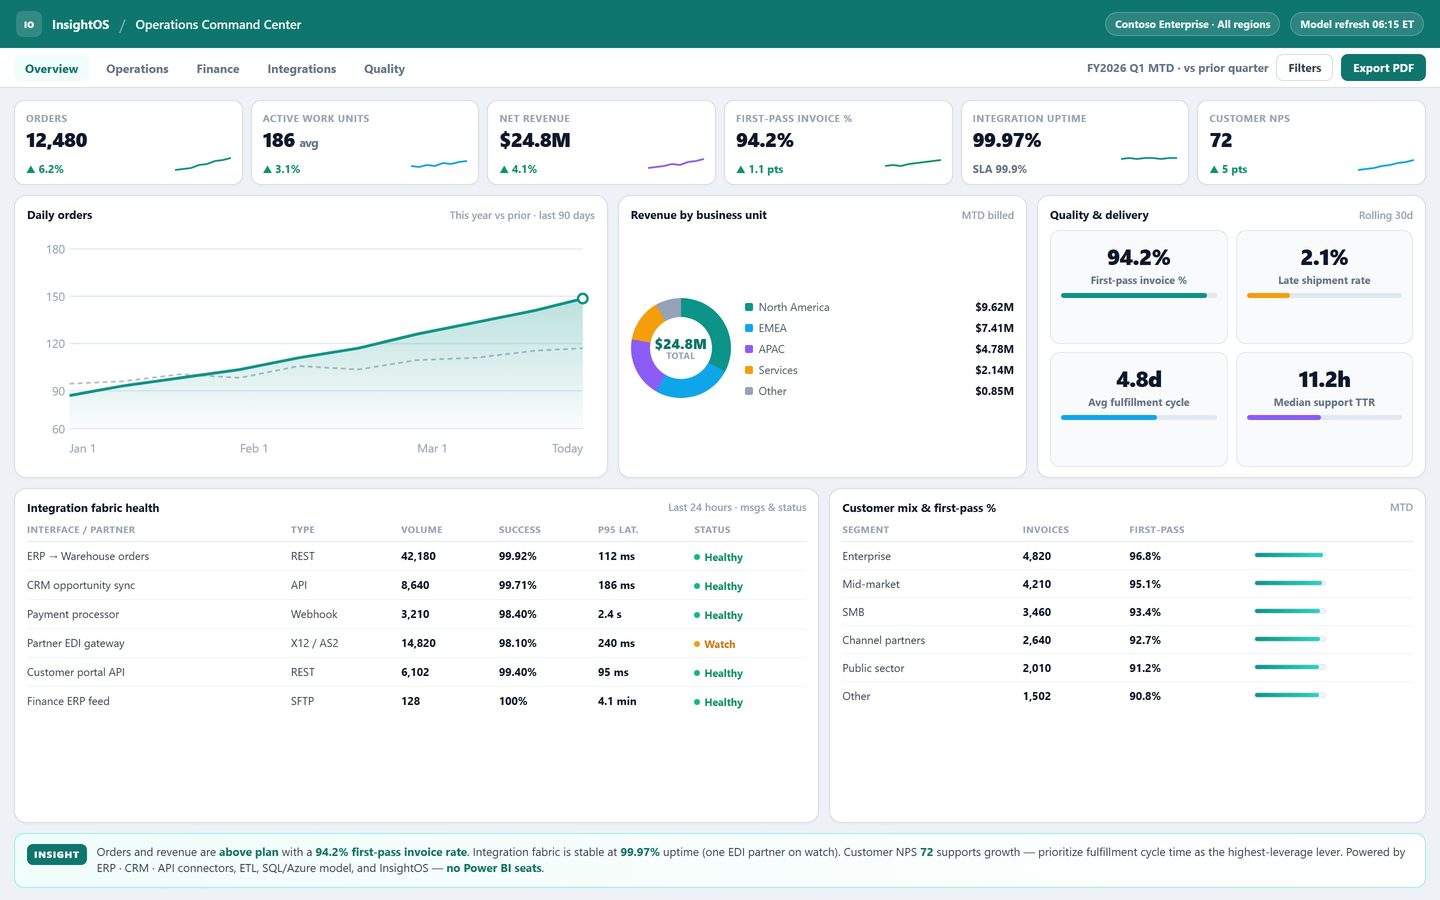Click the INSIGHT badge in the bottom banner

(x=56, y=855)
